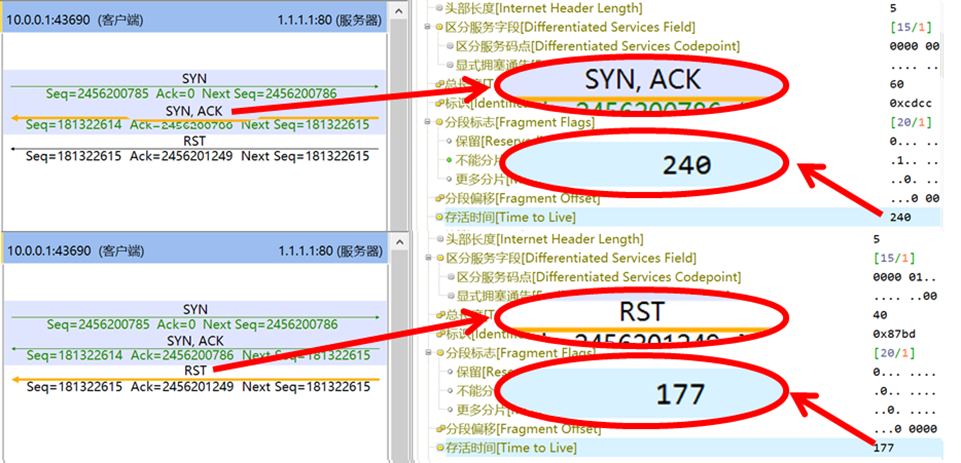Click Identification key icon beside 0x87bd row
961x463 pixels.
pyautogui.click(x=440, y=334)
